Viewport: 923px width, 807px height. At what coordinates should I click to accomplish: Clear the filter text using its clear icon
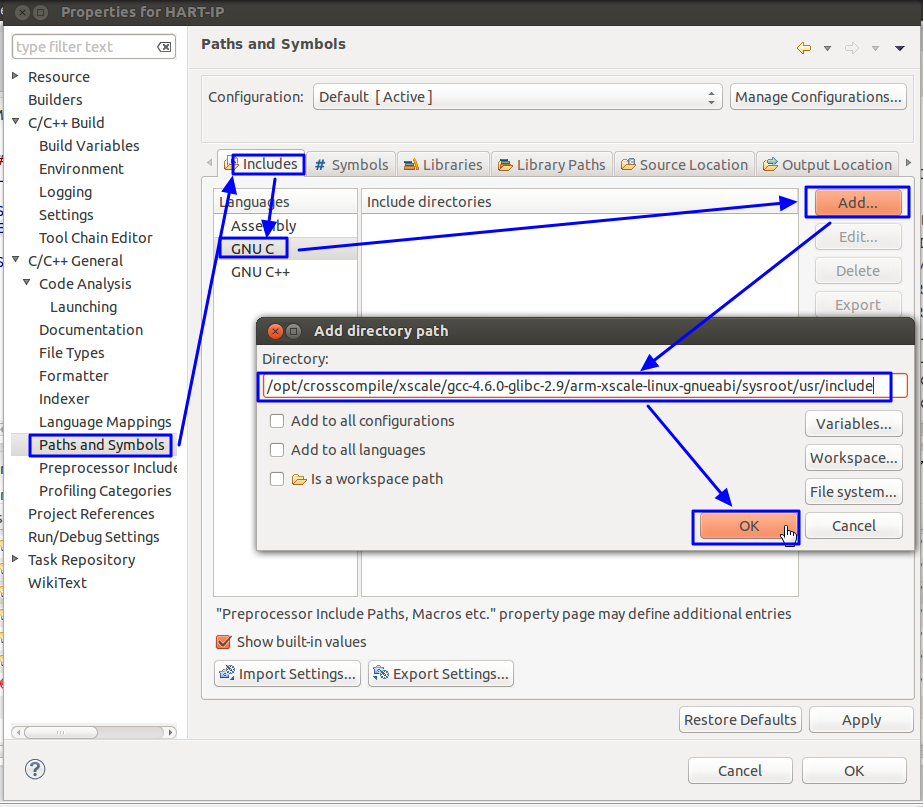click(165, 46)
